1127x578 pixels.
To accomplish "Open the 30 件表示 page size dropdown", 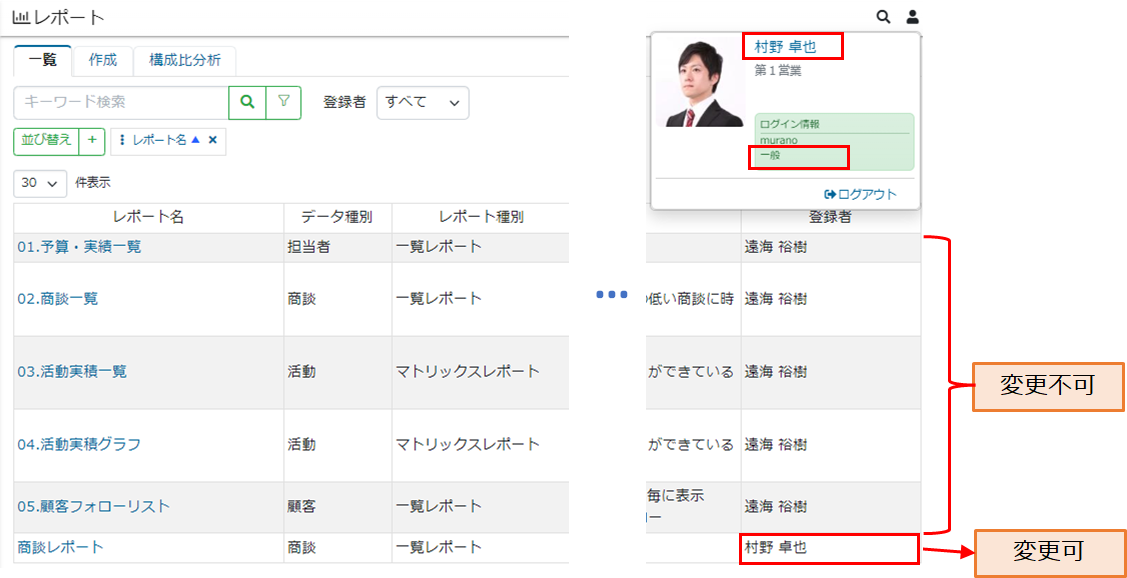I will click(40, 183).
